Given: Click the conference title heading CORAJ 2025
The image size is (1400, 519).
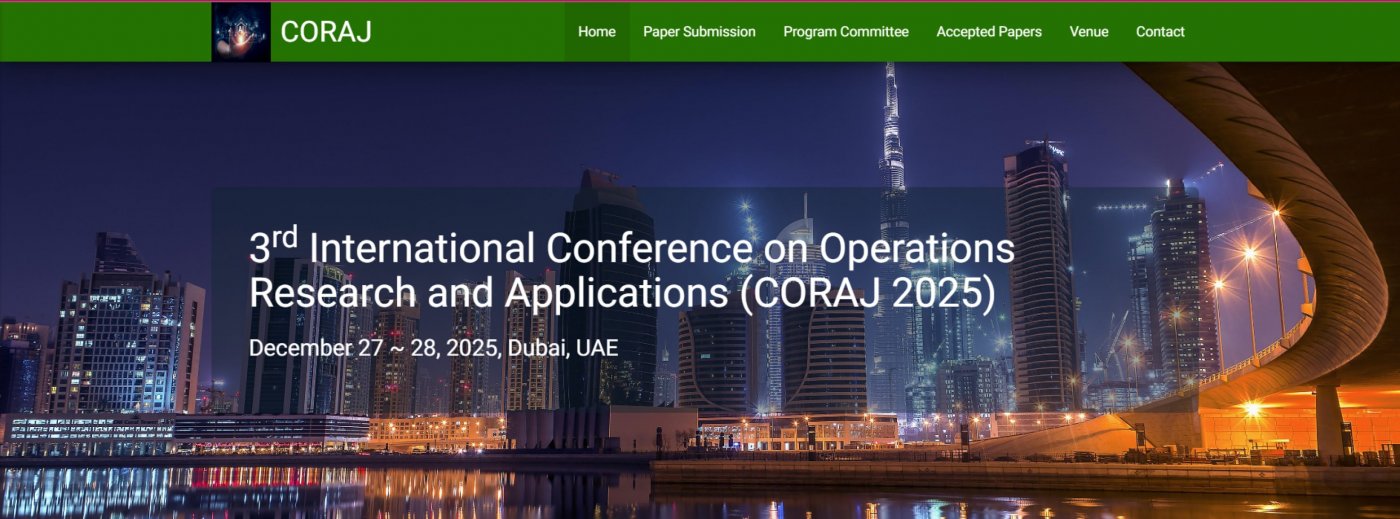Looking at the screenshot, I should 632,270.
